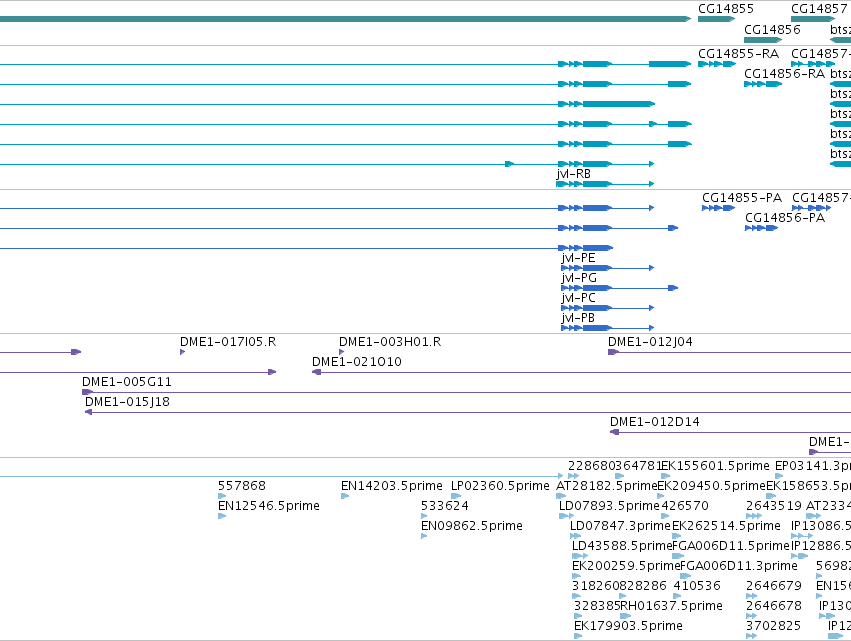Select the jvl-PE protein feature
Screen dimensions: 851x641
[608, 268]
